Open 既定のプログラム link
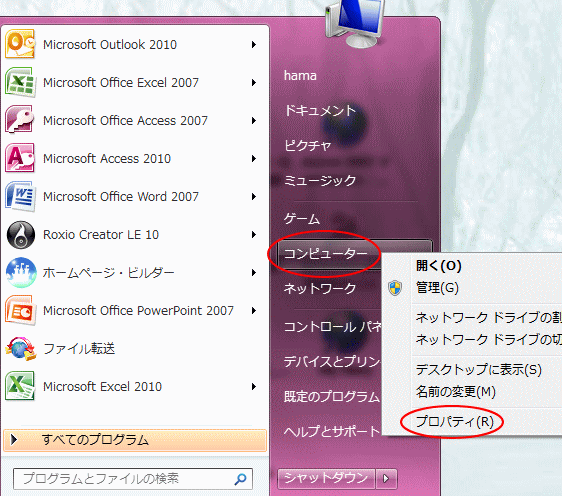This screenshot has width=562, height=496. (332, 396)
